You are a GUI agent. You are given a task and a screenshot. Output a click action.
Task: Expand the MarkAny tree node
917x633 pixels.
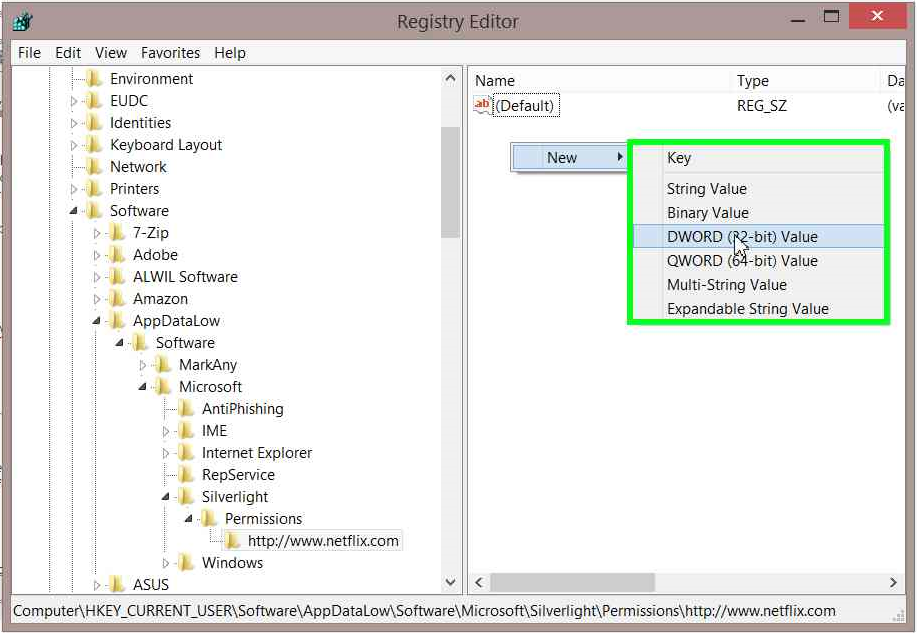pyautogui.click(x=143, y=365)
